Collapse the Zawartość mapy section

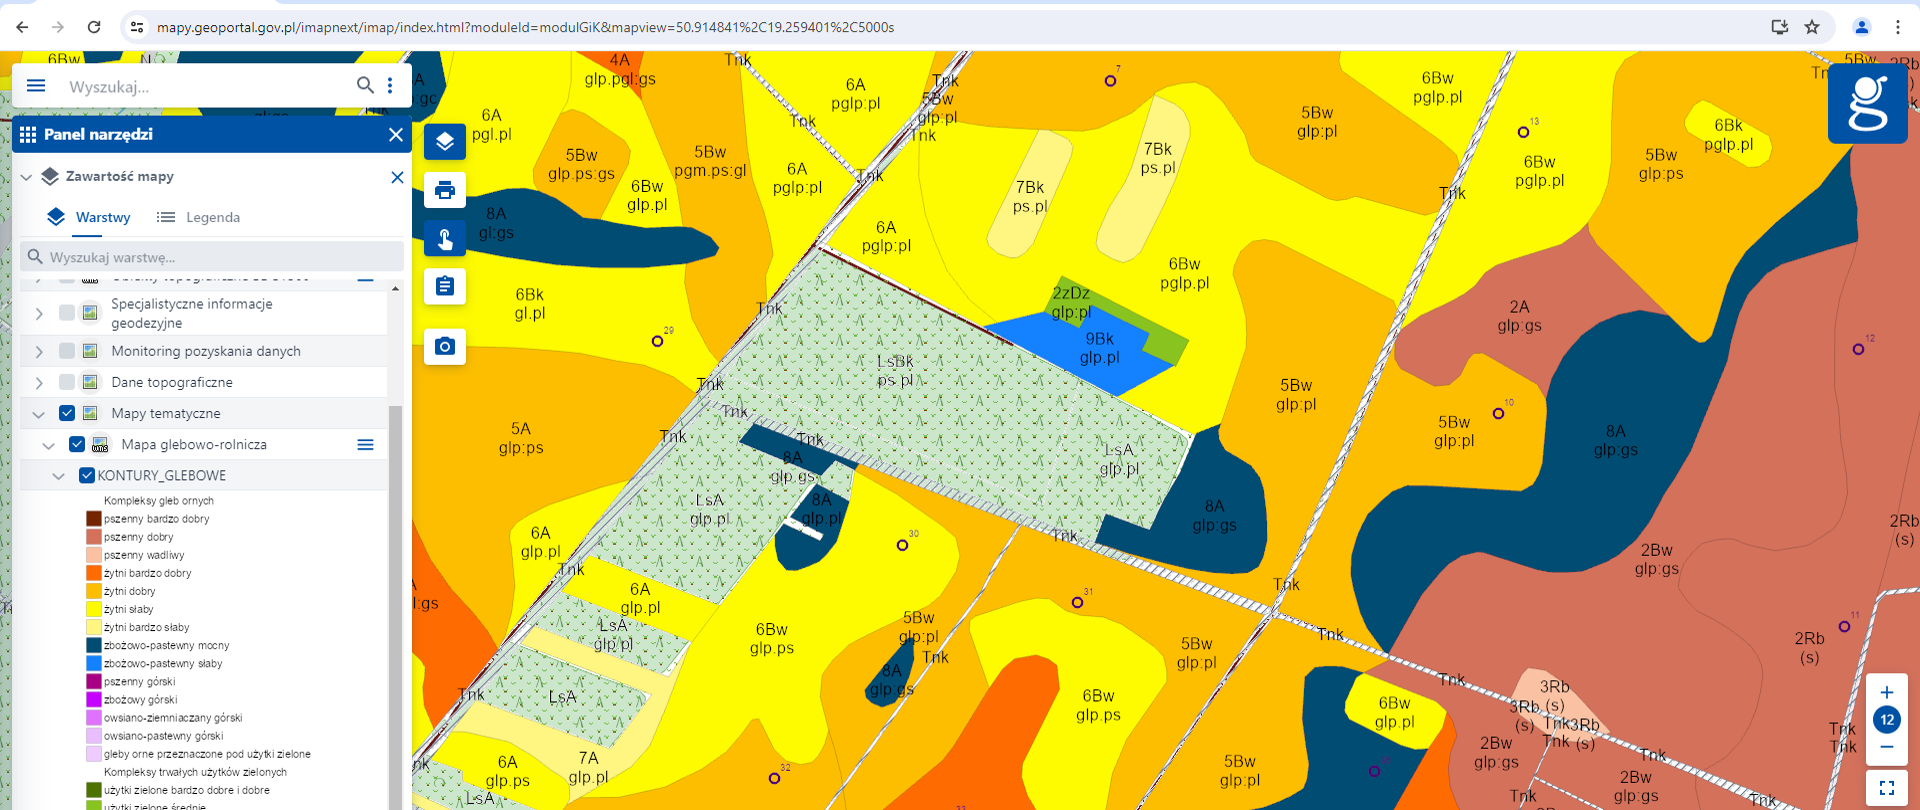coord(27,177)
